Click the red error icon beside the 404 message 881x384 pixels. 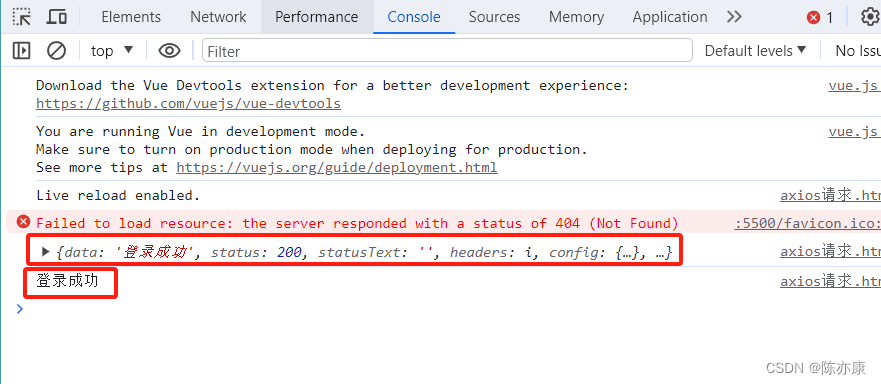click(23, 222)
